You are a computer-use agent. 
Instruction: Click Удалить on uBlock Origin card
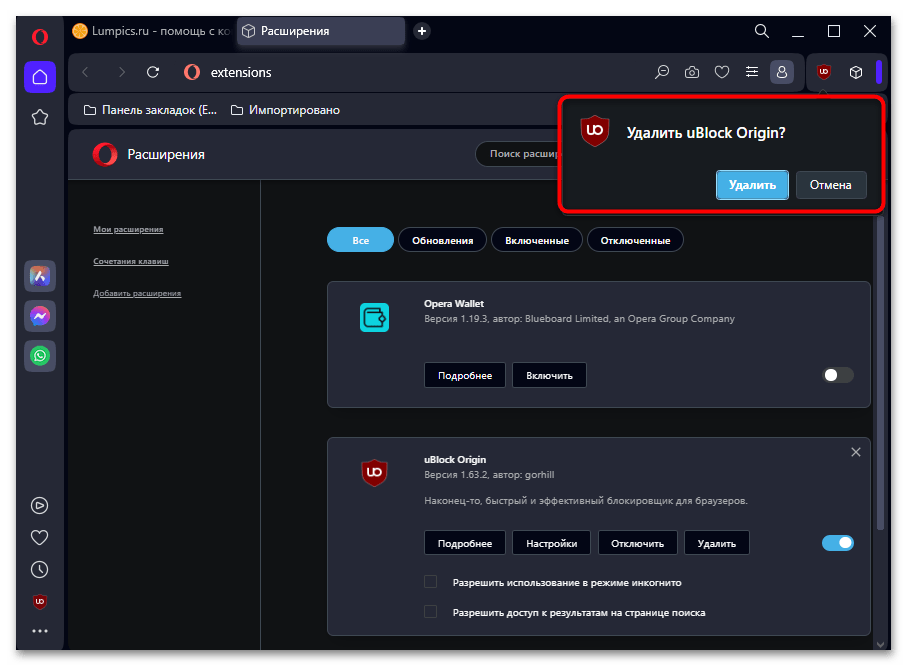(x=717, y=543)
